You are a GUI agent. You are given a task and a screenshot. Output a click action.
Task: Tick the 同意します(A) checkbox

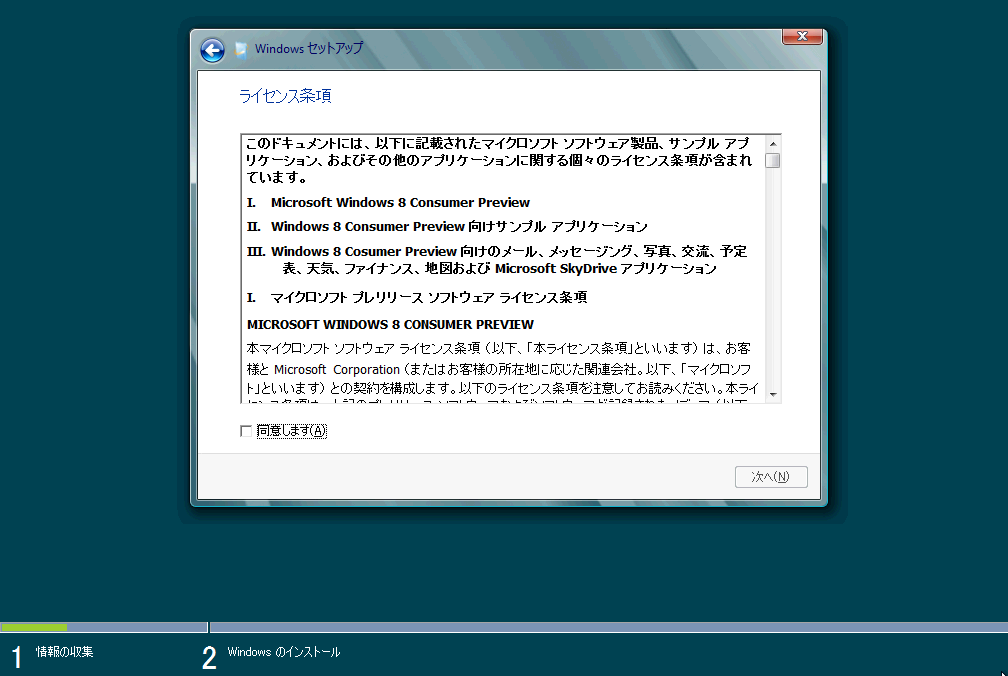click(x=246, y=431)
